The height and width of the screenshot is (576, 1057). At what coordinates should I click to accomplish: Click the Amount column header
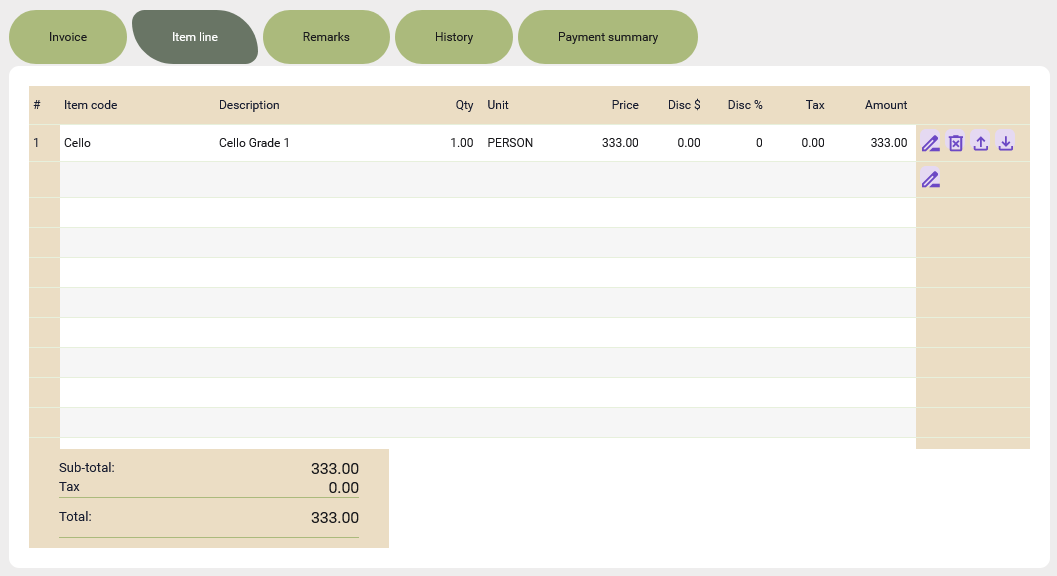[886, 105]
